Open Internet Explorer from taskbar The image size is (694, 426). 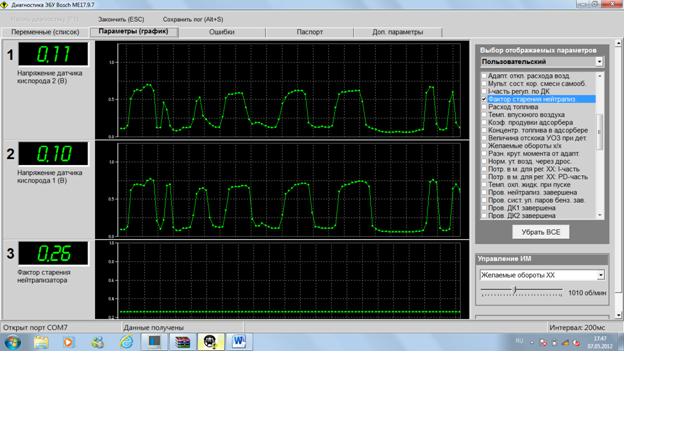(126, 341)
